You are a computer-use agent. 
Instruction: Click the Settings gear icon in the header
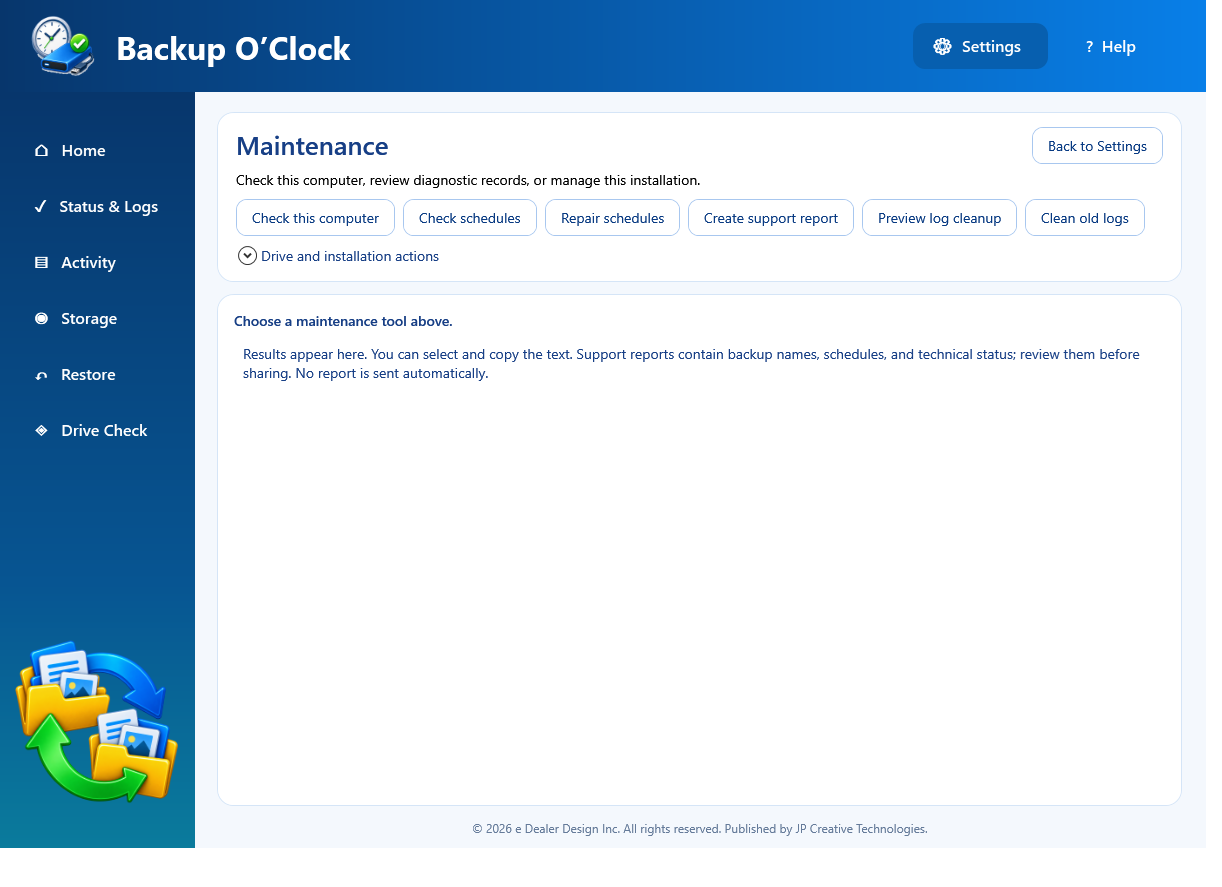coord(942,47)
